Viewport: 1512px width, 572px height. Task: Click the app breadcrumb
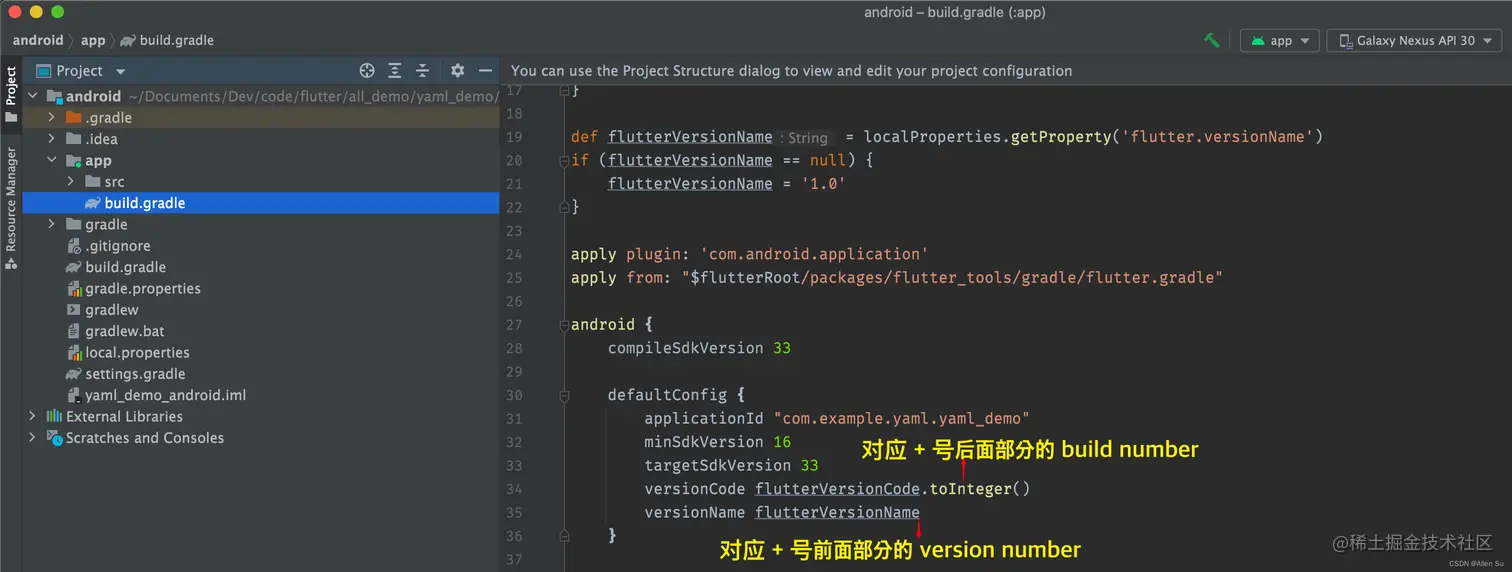[93, 41]
